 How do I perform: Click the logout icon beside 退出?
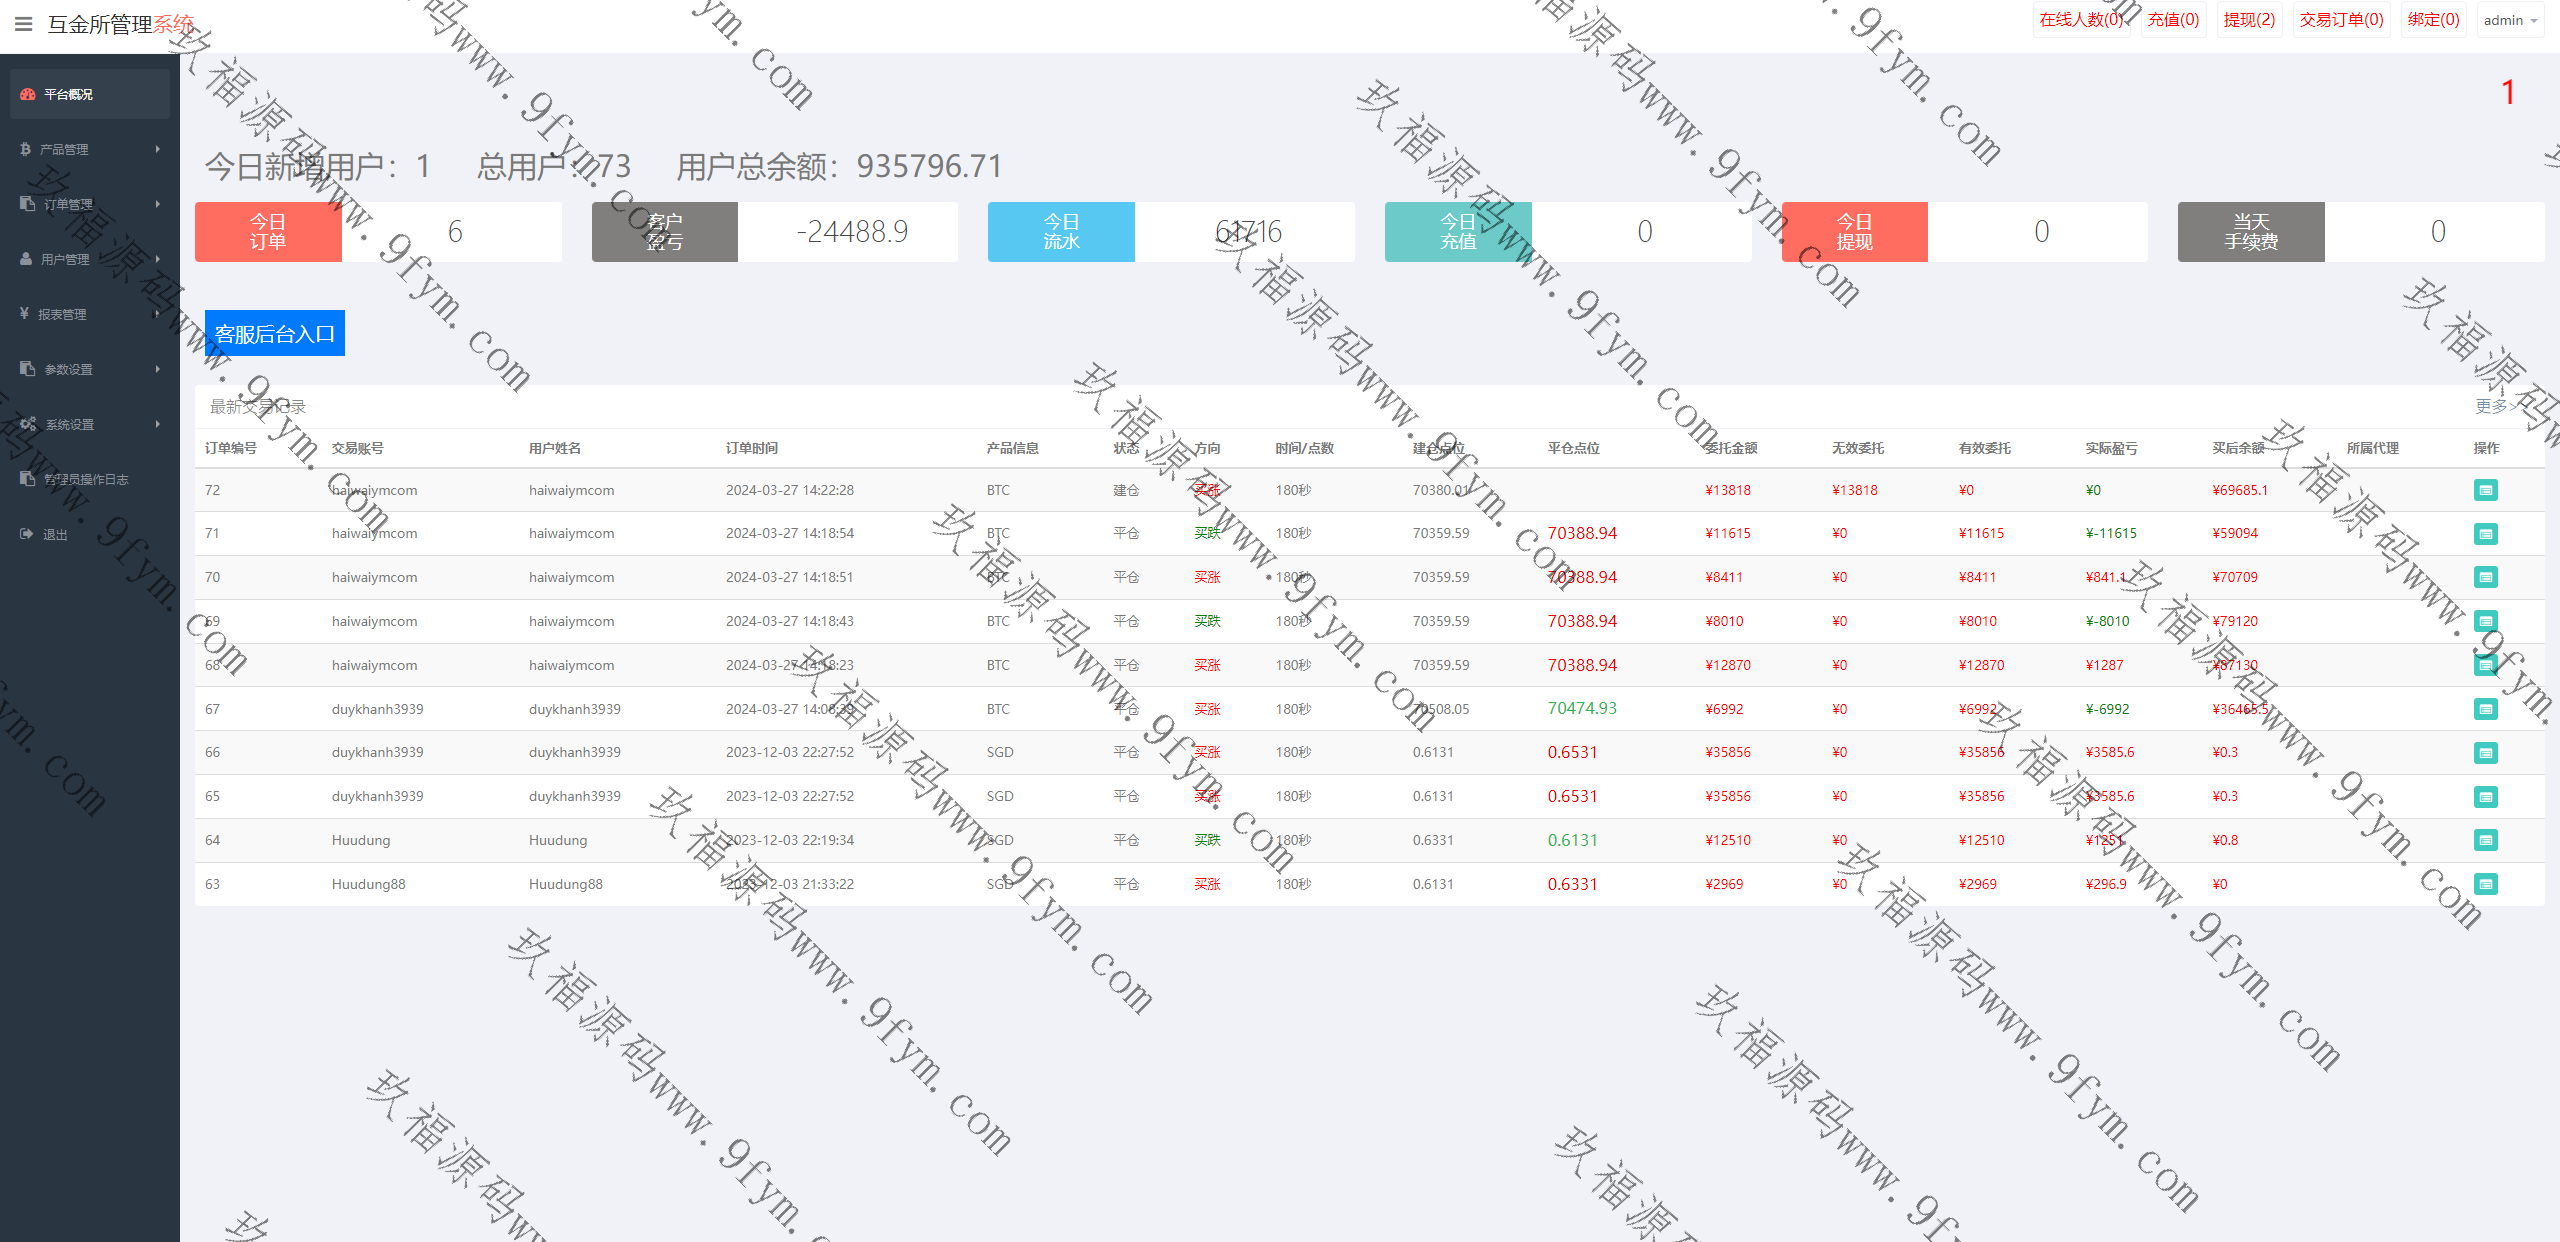point(27,534)
